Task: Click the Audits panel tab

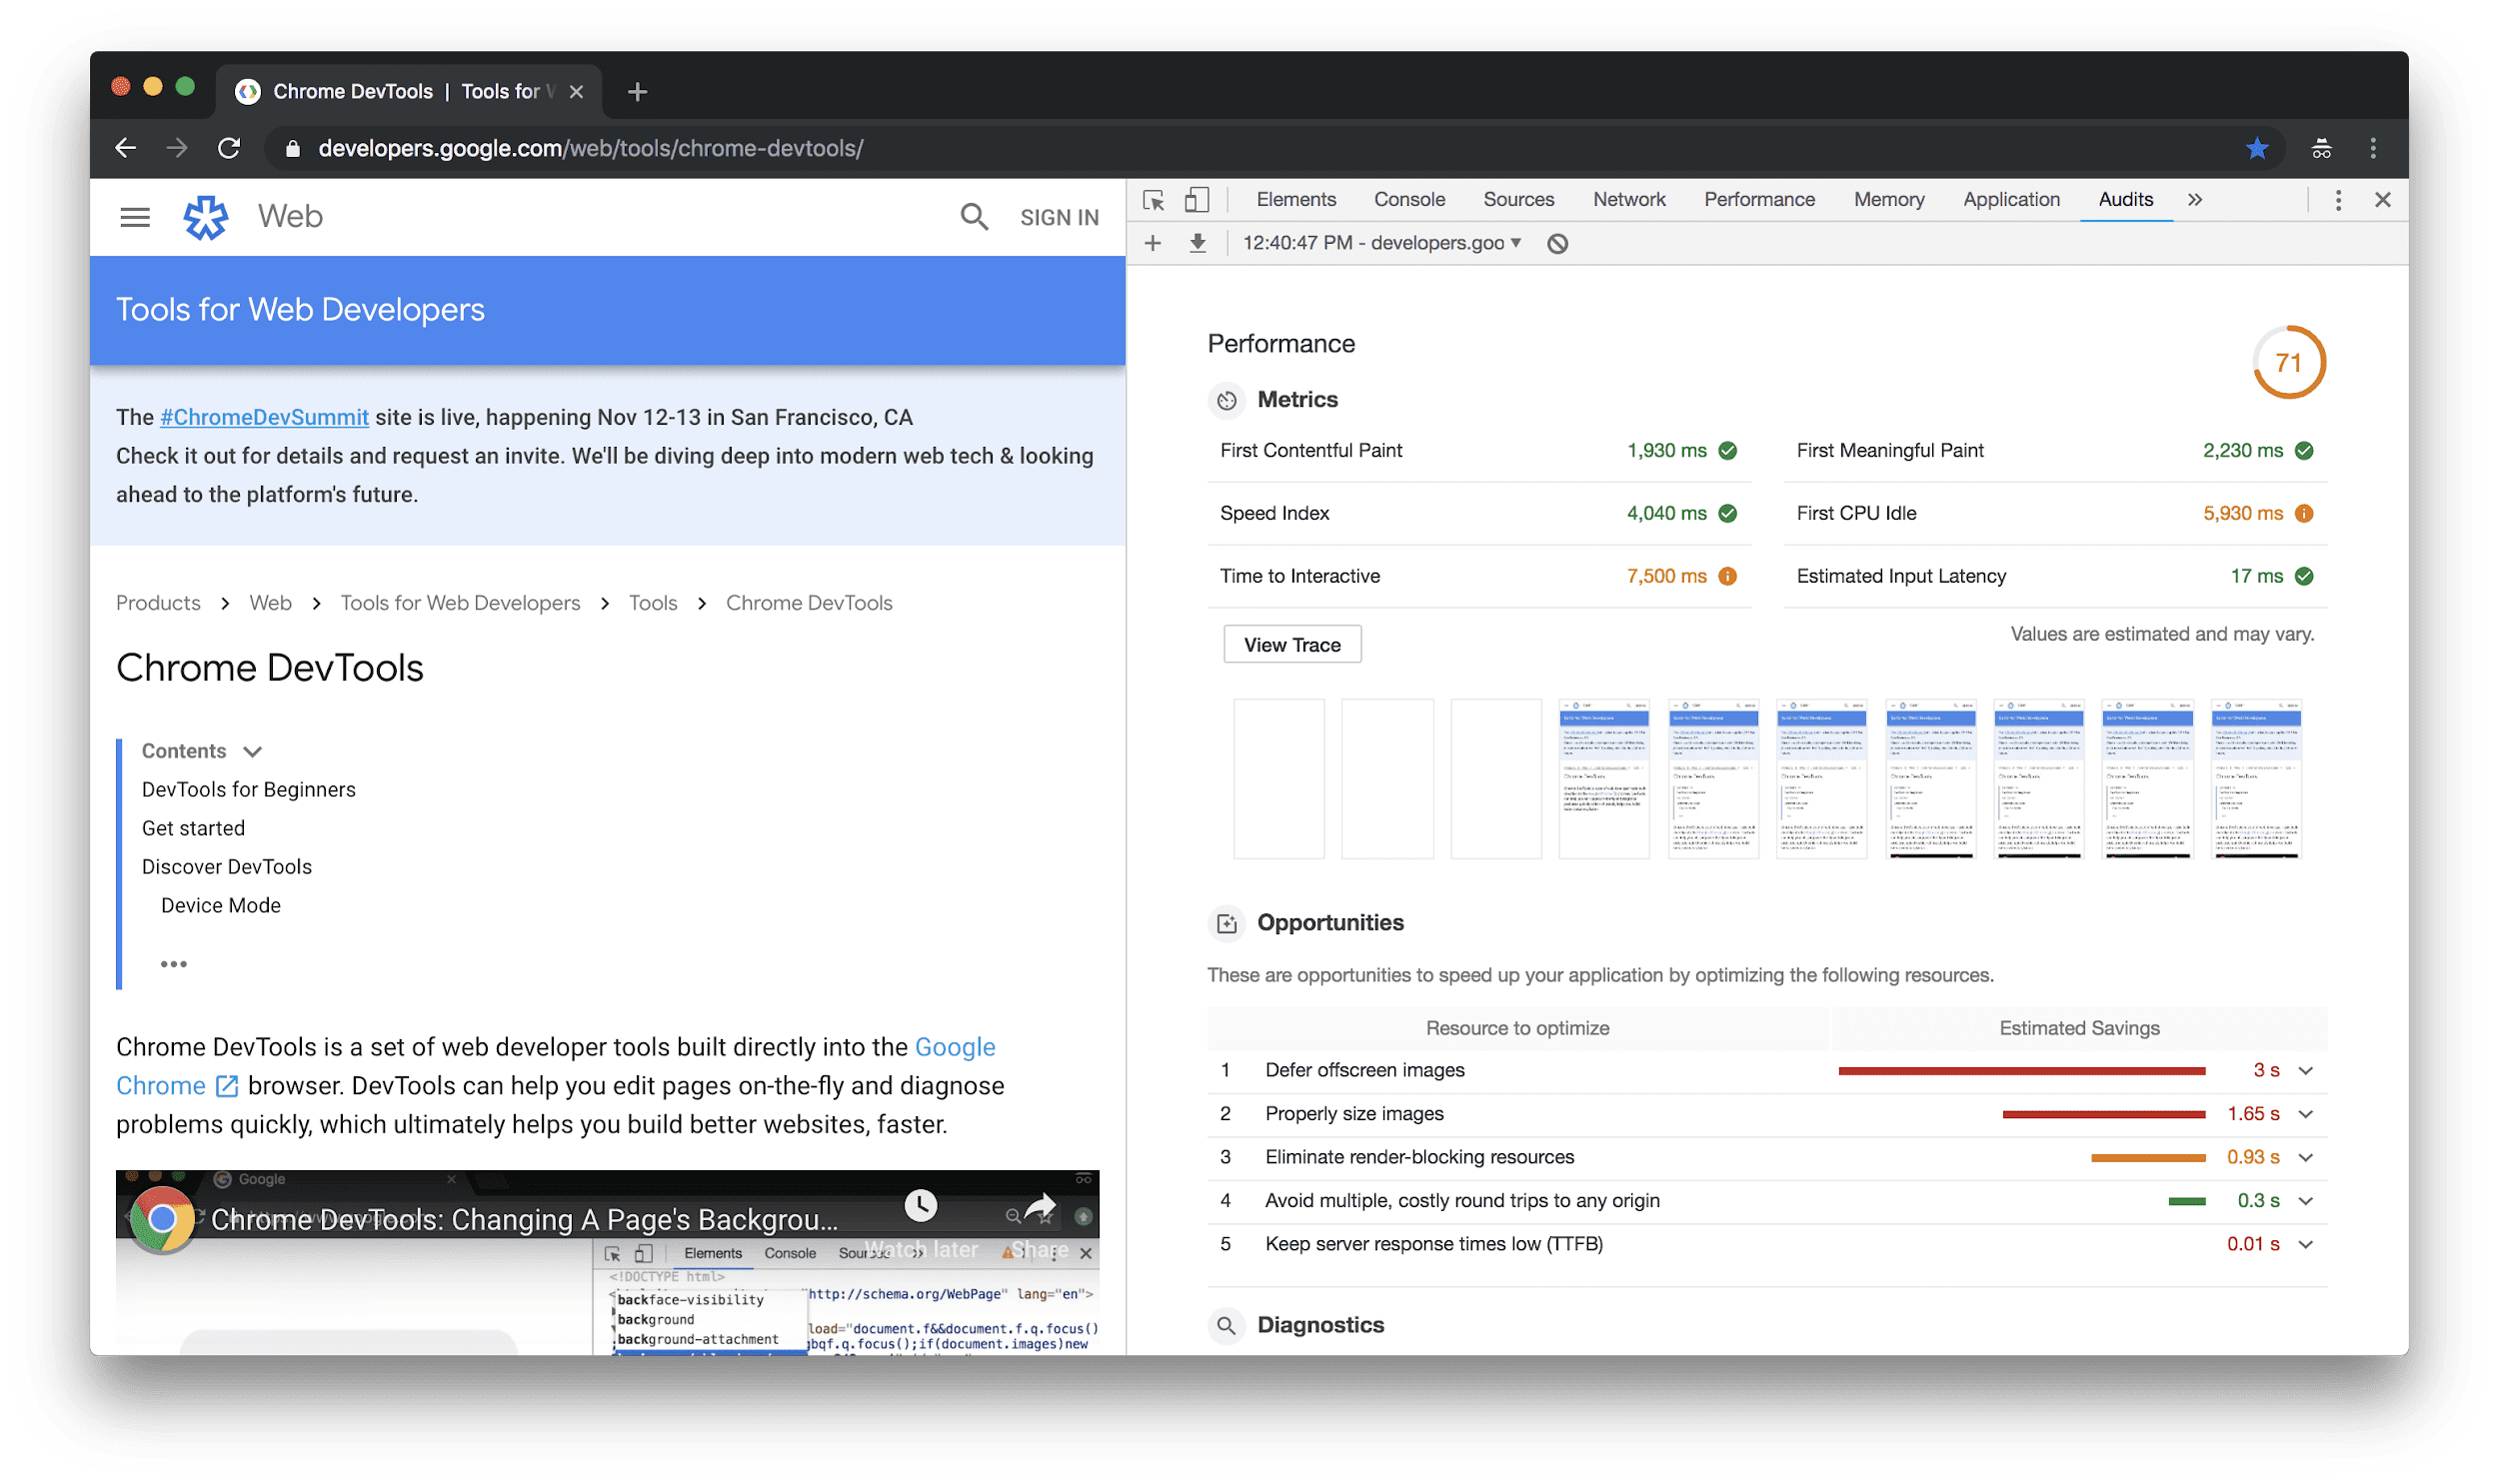Action: 2122,198
